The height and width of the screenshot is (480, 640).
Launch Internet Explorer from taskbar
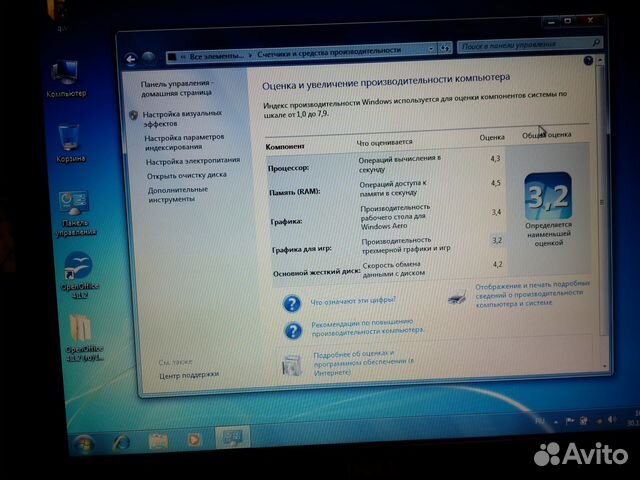click(x=121, y=442)
